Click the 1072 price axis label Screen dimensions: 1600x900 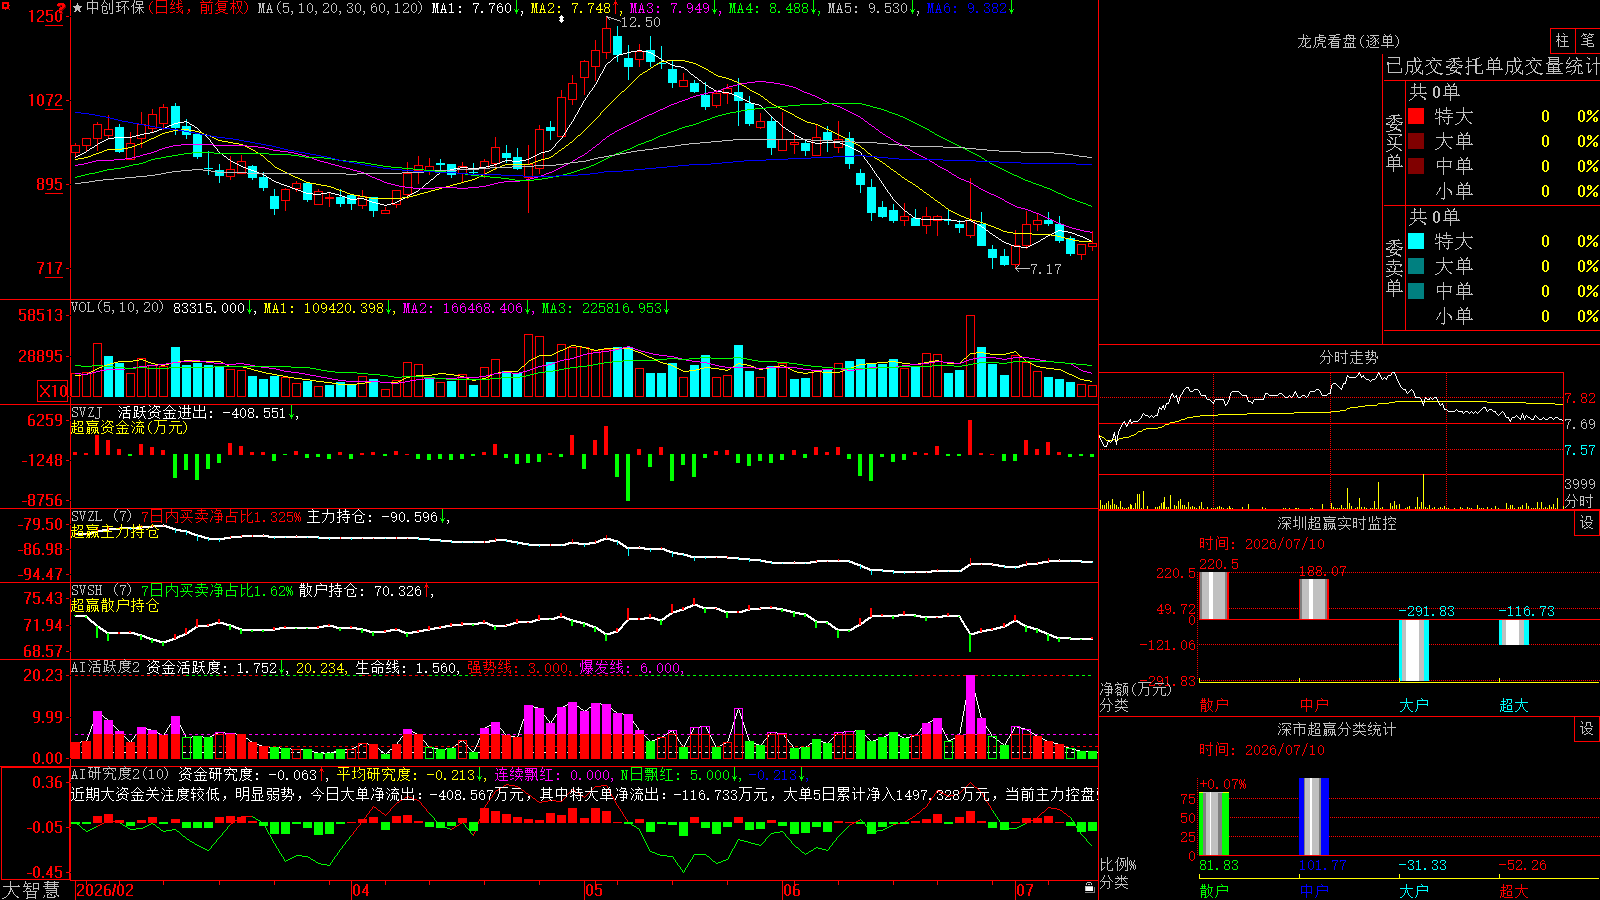pyautogui.click(x=45, y=100)
